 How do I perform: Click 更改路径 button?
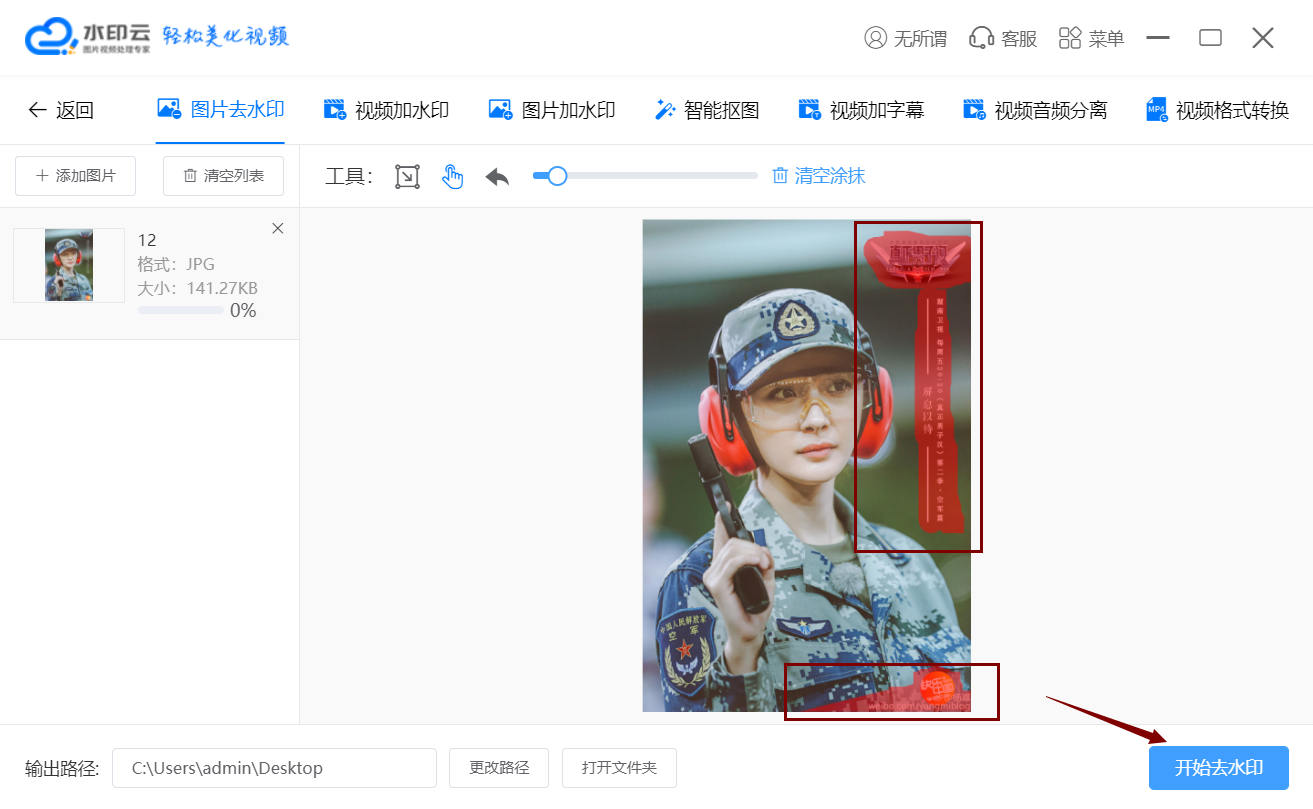(499, 768)
